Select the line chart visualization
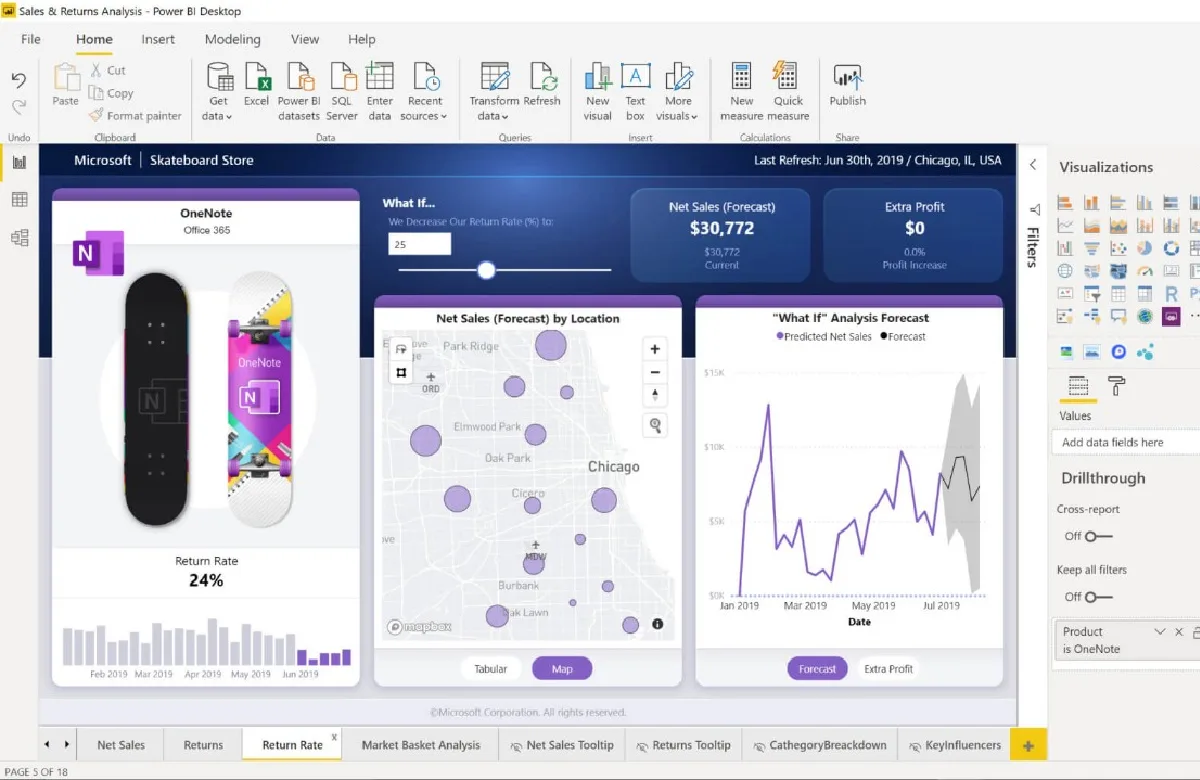Image resolution: width=1200 pixels, height=780 pixels. pyautogui.click(x=1065, y=225)
